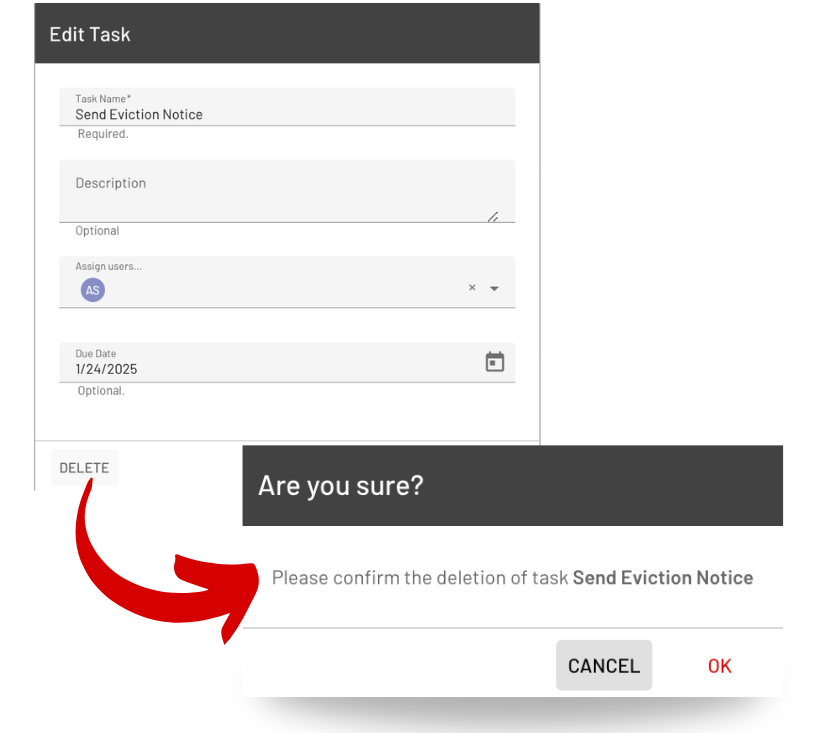Click the Task Name input field
Viewport: 814px width, 733px height.
pos(287,107)
